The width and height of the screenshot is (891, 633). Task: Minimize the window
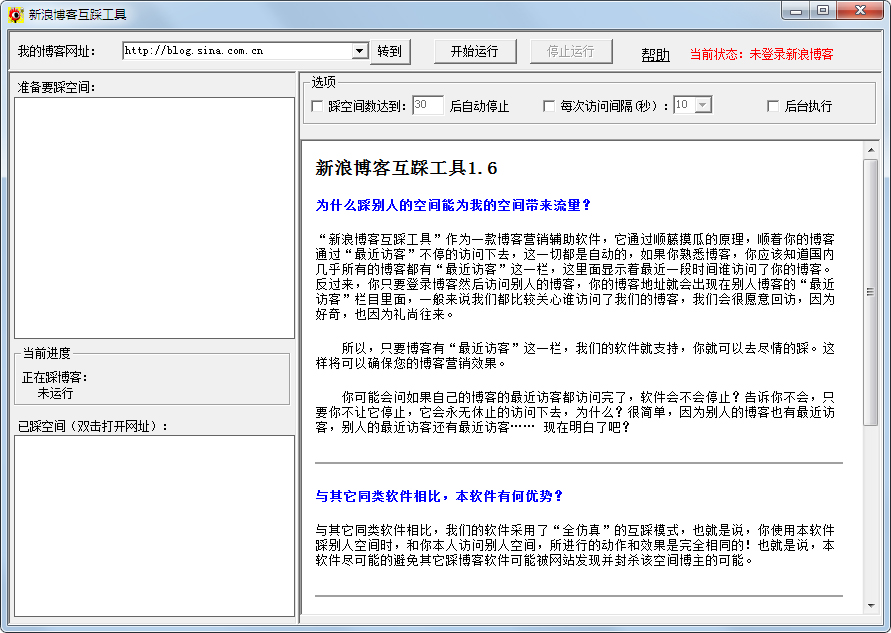coord(796,11)
